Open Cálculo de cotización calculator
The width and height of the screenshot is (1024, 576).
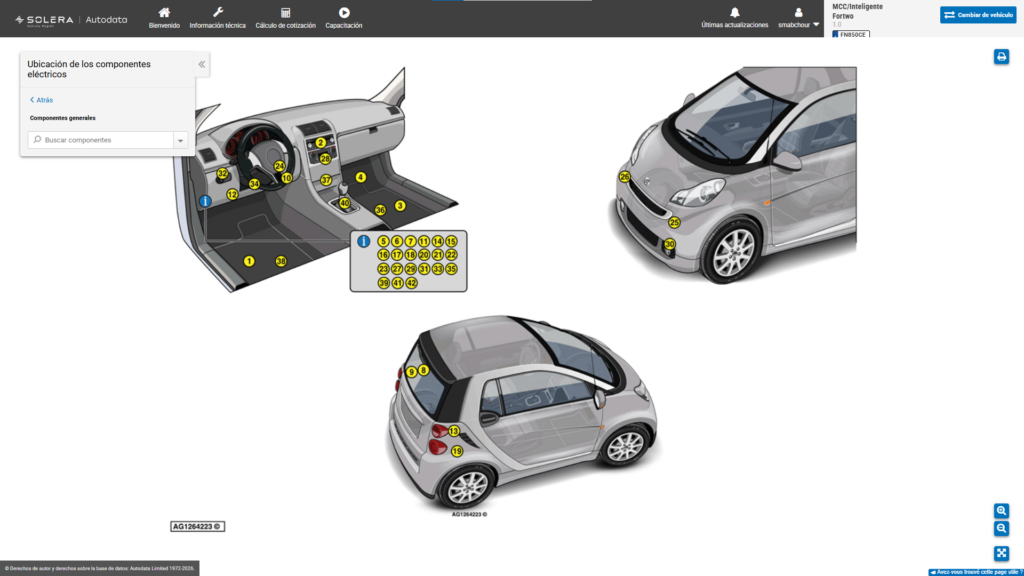pyautogui.click(x=285, y=18)
